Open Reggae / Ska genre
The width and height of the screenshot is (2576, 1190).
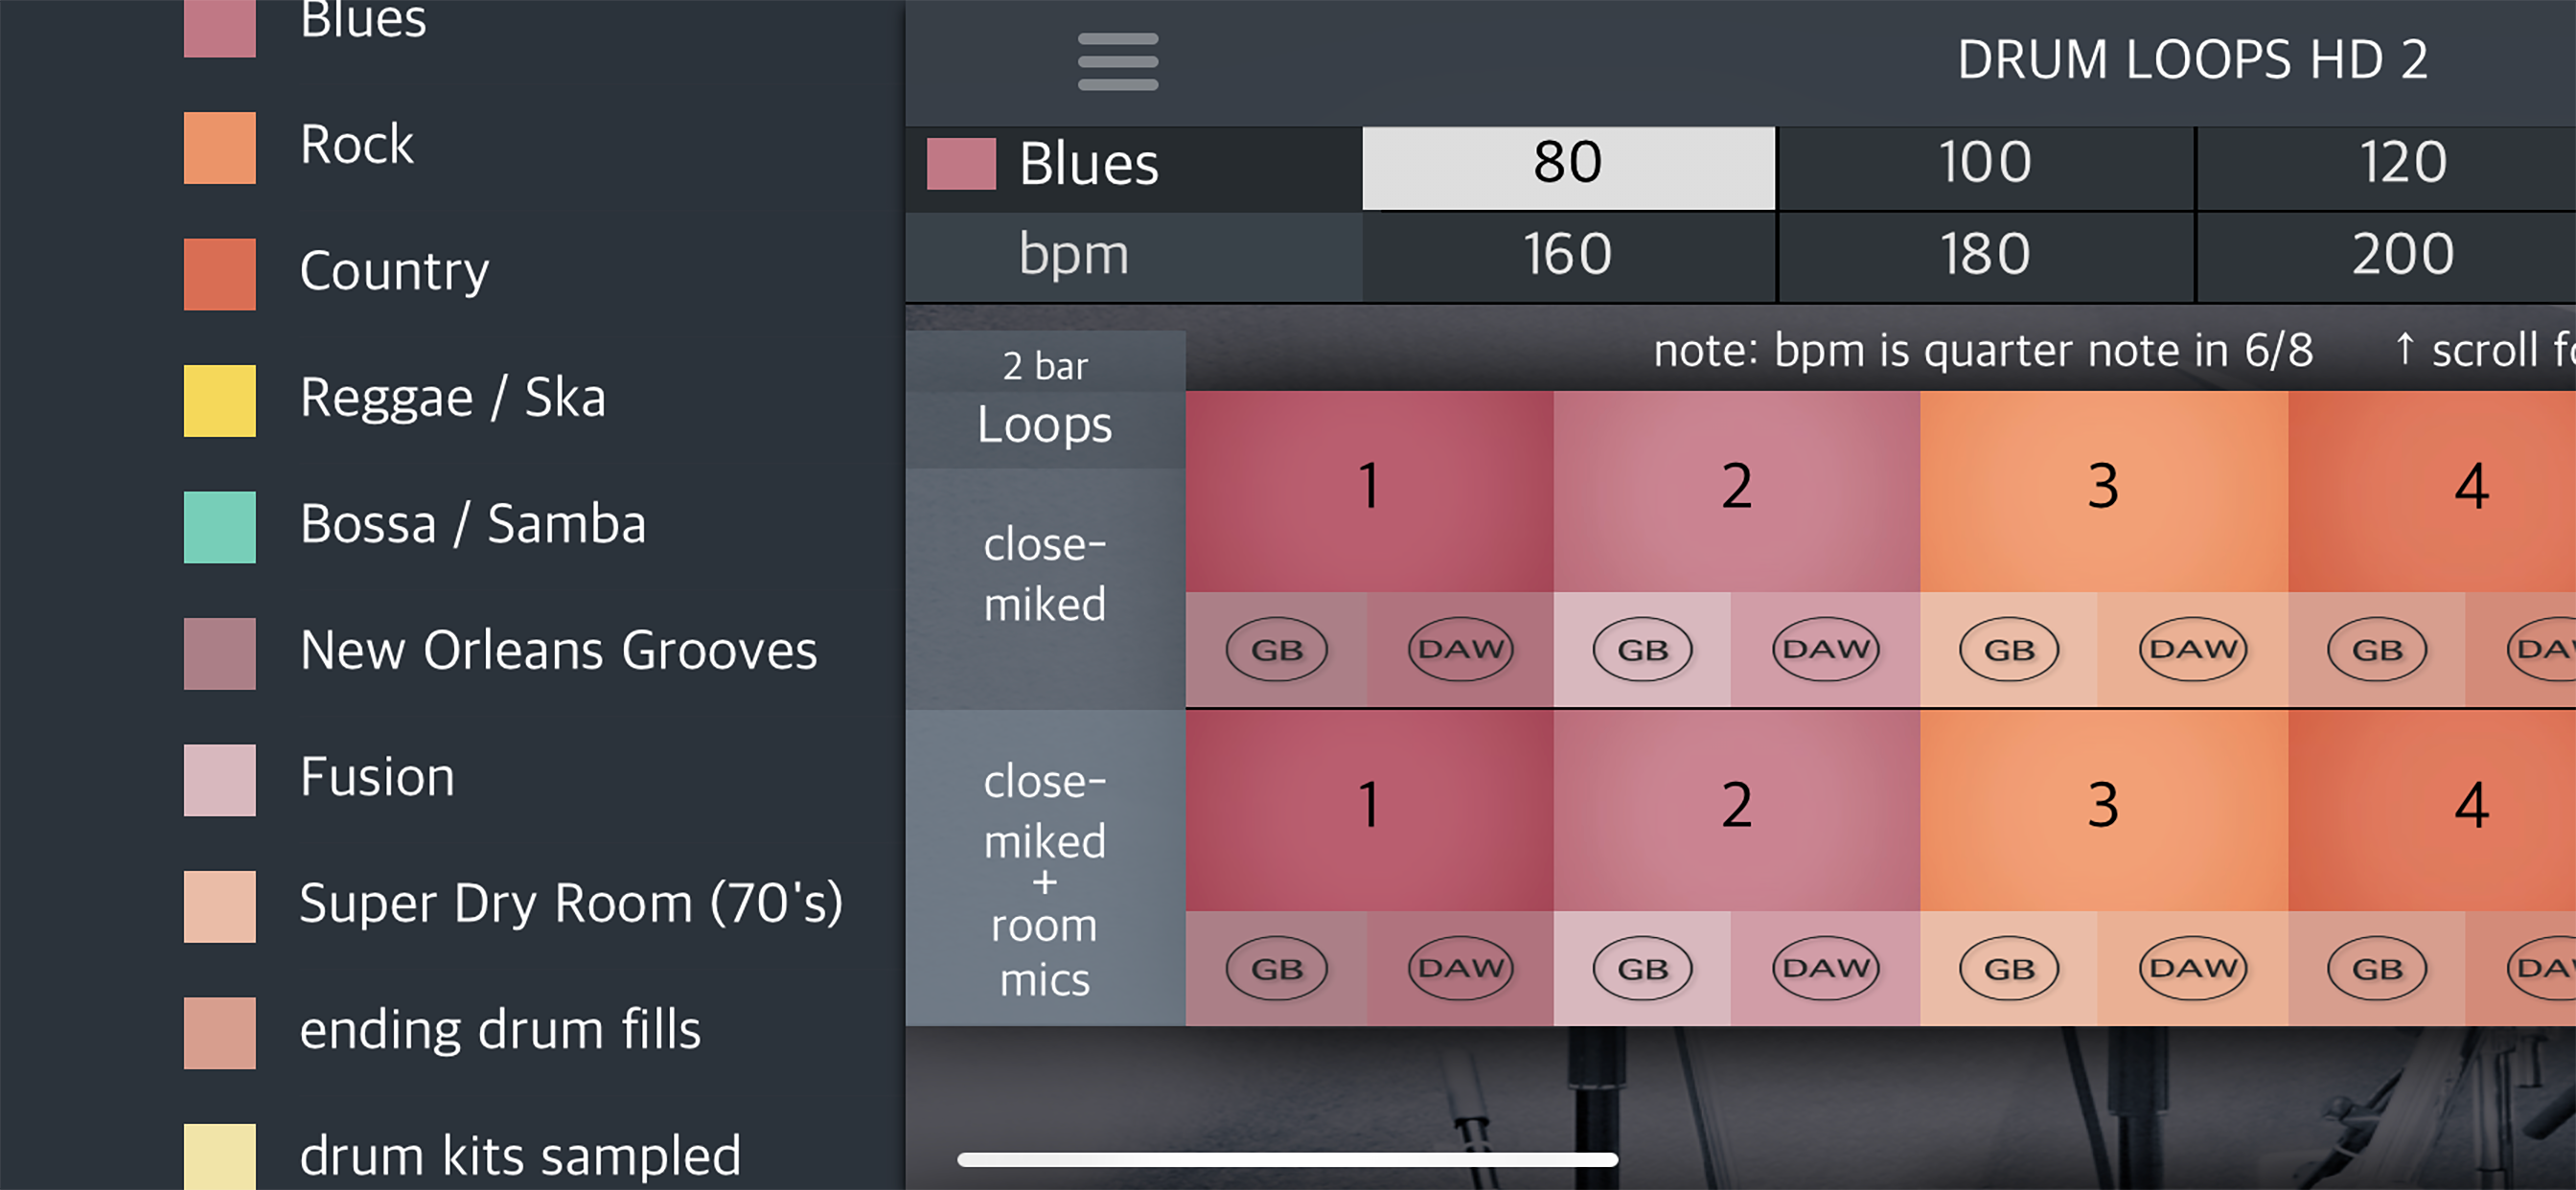click(452, 399)
